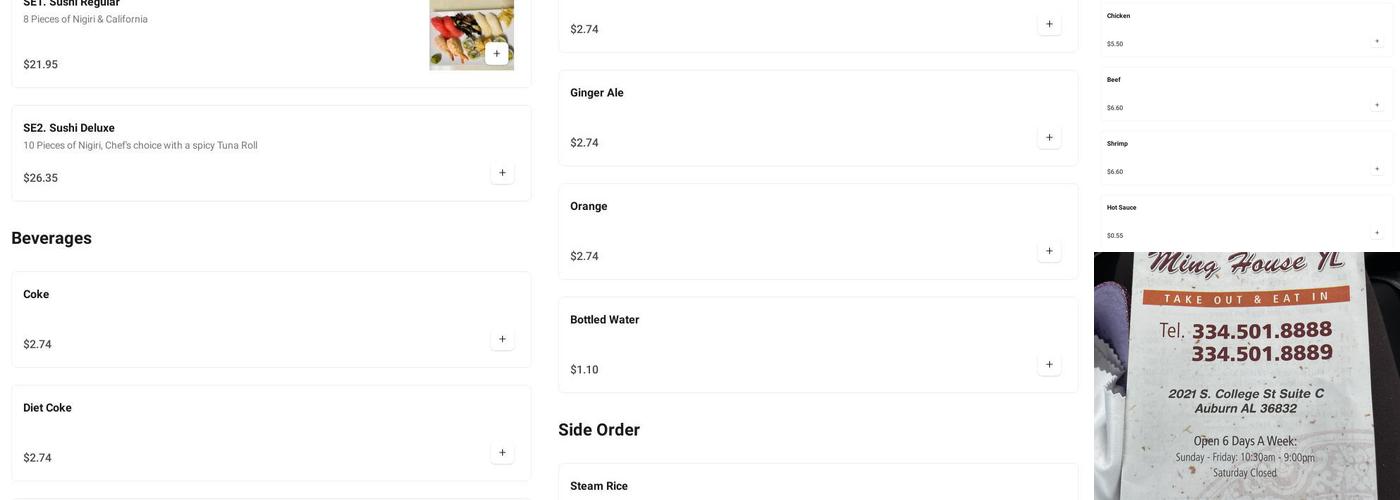
Task: Add Bottled Water with the plus icon
Action: point(1049,365)
